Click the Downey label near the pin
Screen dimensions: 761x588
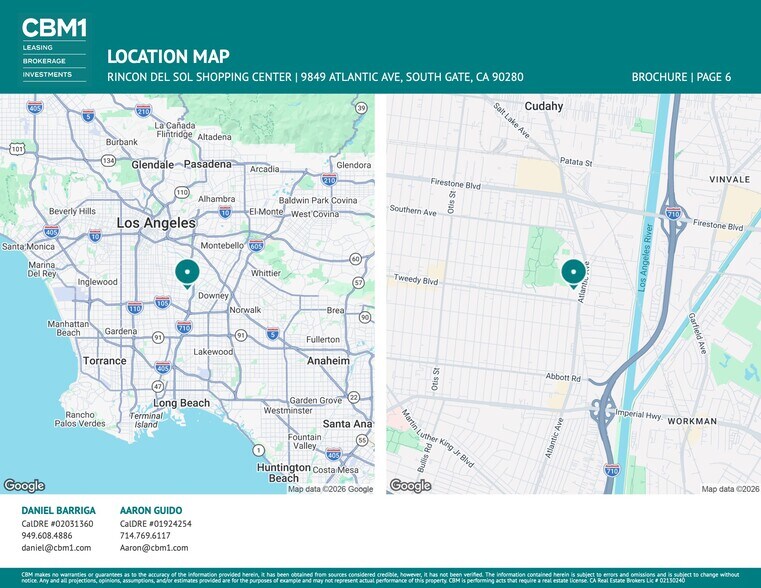(x=213, y=295)
